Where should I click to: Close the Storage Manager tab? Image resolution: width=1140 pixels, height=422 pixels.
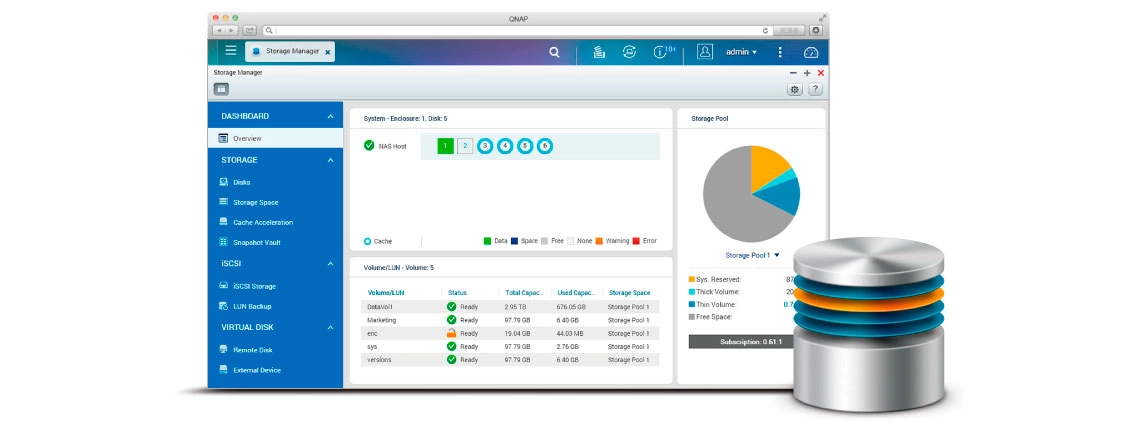pos(328,52)
